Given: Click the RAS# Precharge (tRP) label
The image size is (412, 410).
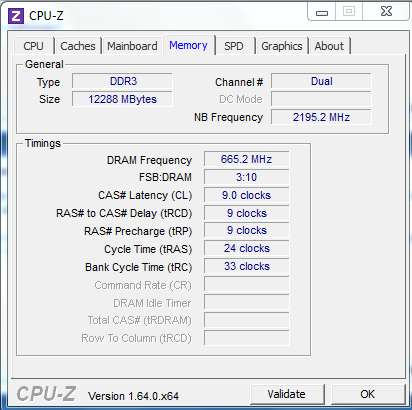Looking at the screenshot, I should [x=138, y=231].
